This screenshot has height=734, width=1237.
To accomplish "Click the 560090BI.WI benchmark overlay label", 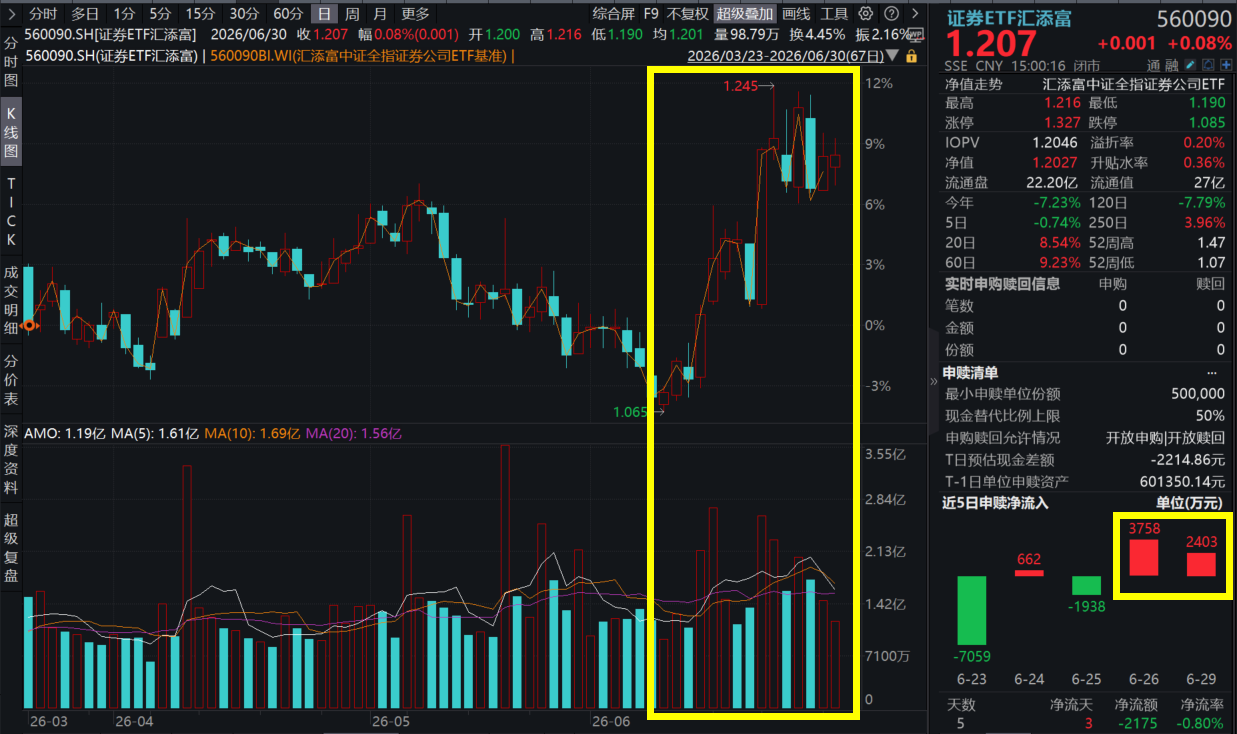I will coord(360,56).
